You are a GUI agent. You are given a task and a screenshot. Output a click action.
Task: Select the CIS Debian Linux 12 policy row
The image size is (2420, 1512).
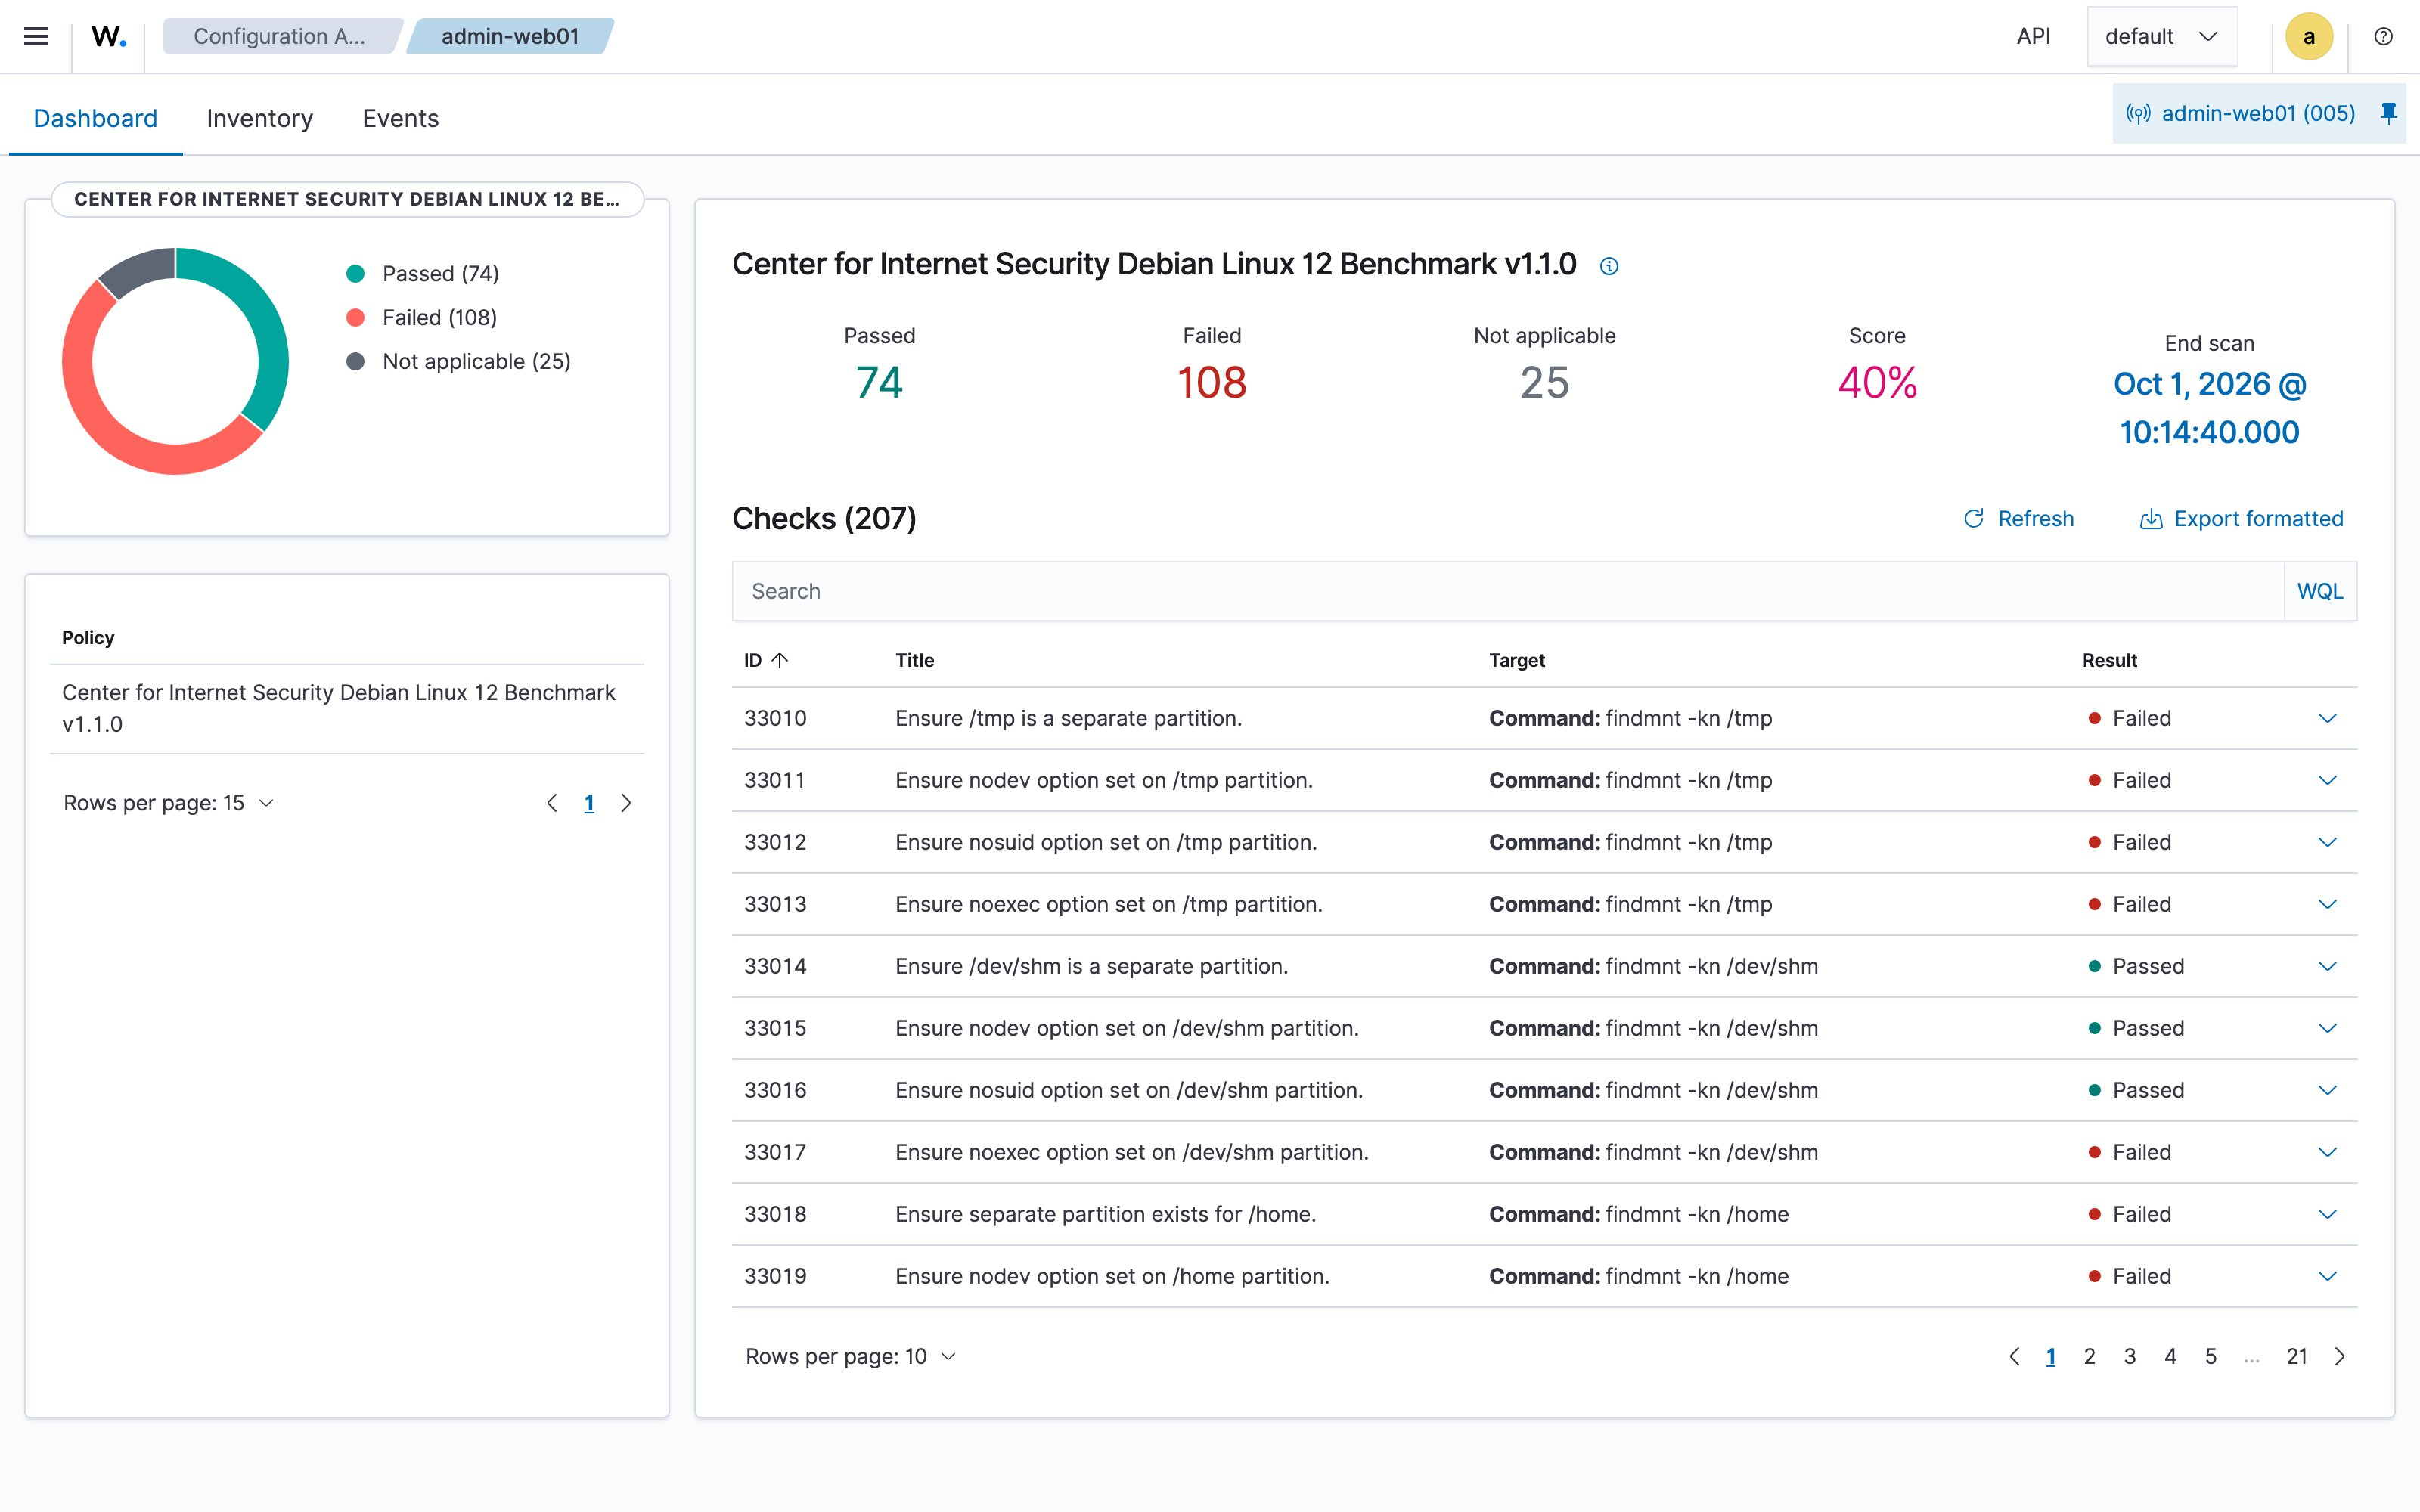pos(347,708)
